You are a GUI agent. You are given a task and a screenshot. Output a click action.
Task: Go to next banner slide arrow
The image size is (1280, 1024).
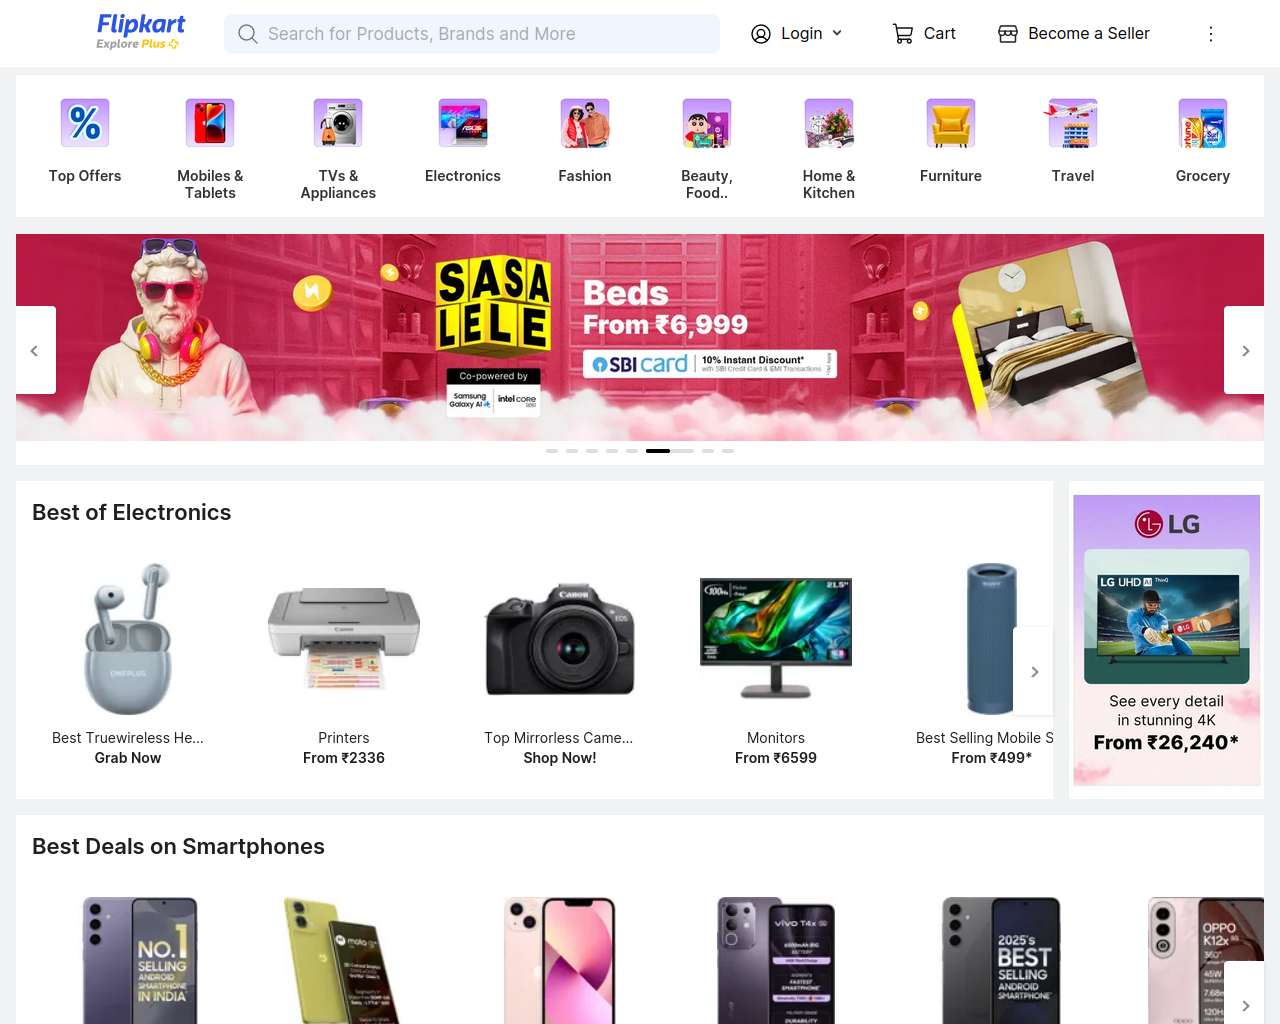pos(1245,350)
